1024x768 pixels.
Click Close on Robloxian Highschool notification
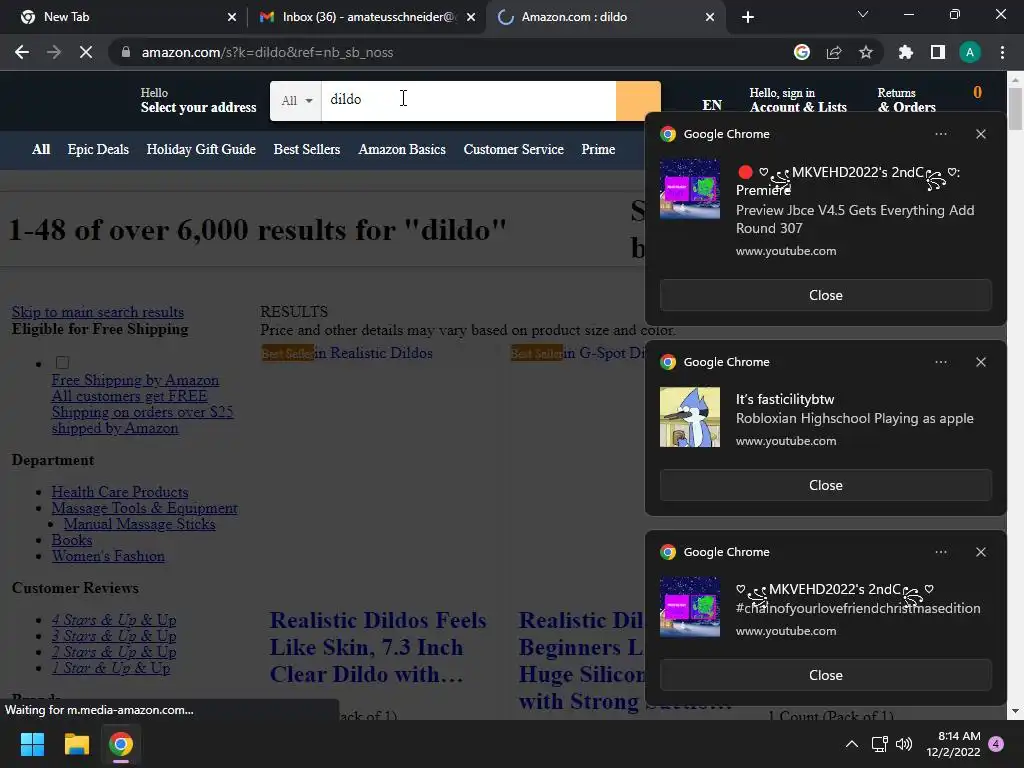(x=825, y=485)
